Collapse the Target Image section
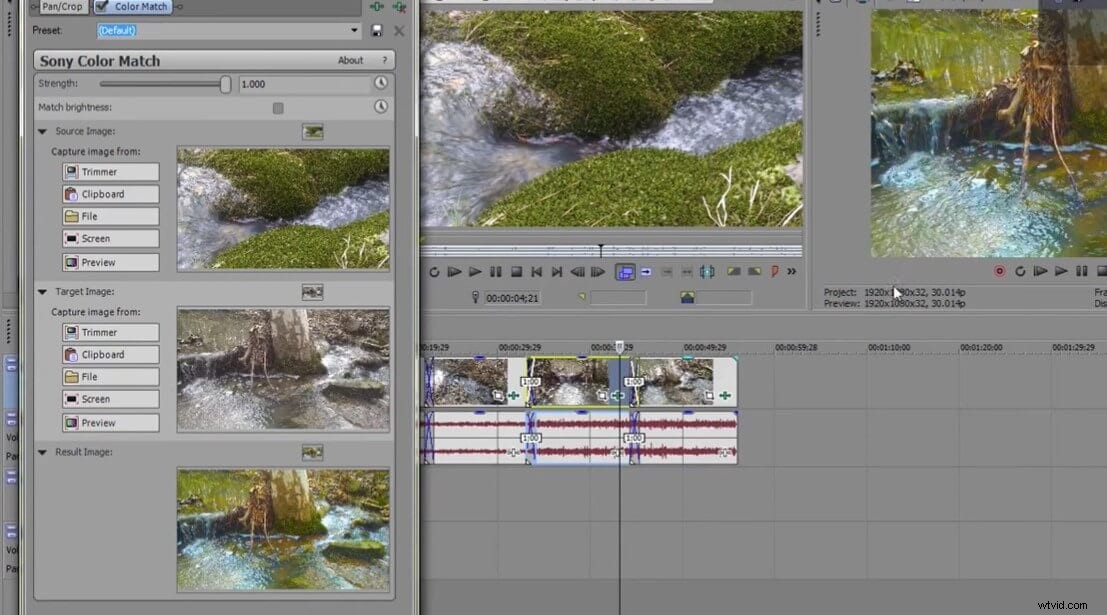This screenshot has width=1107, height=615. (x=42, y=291)
